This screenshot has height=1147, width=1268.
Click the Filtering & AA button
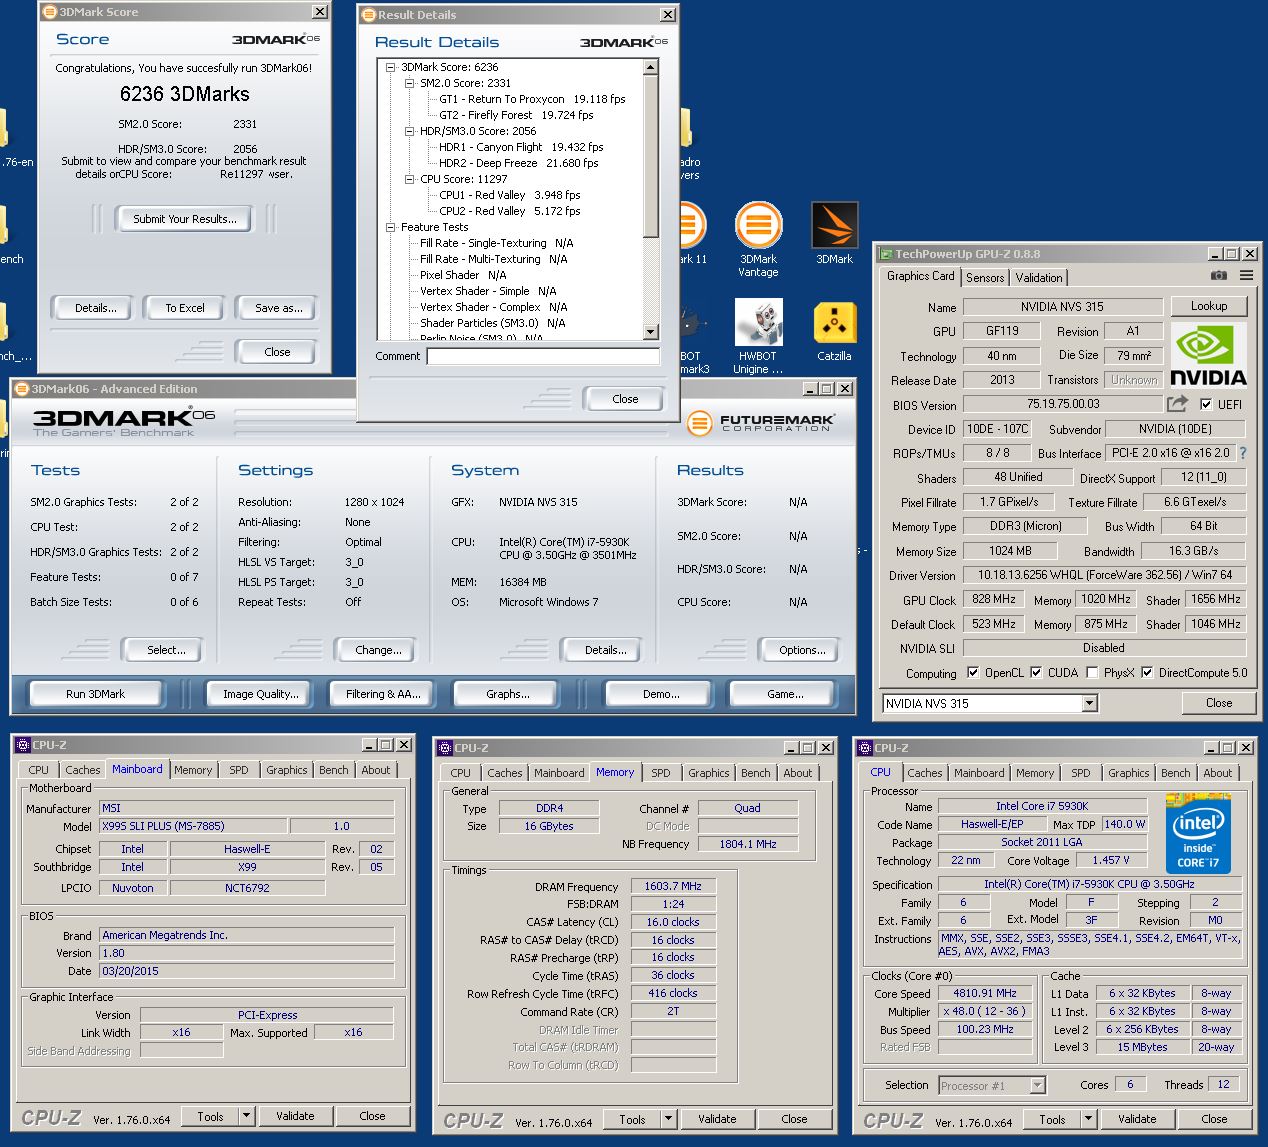383,693
